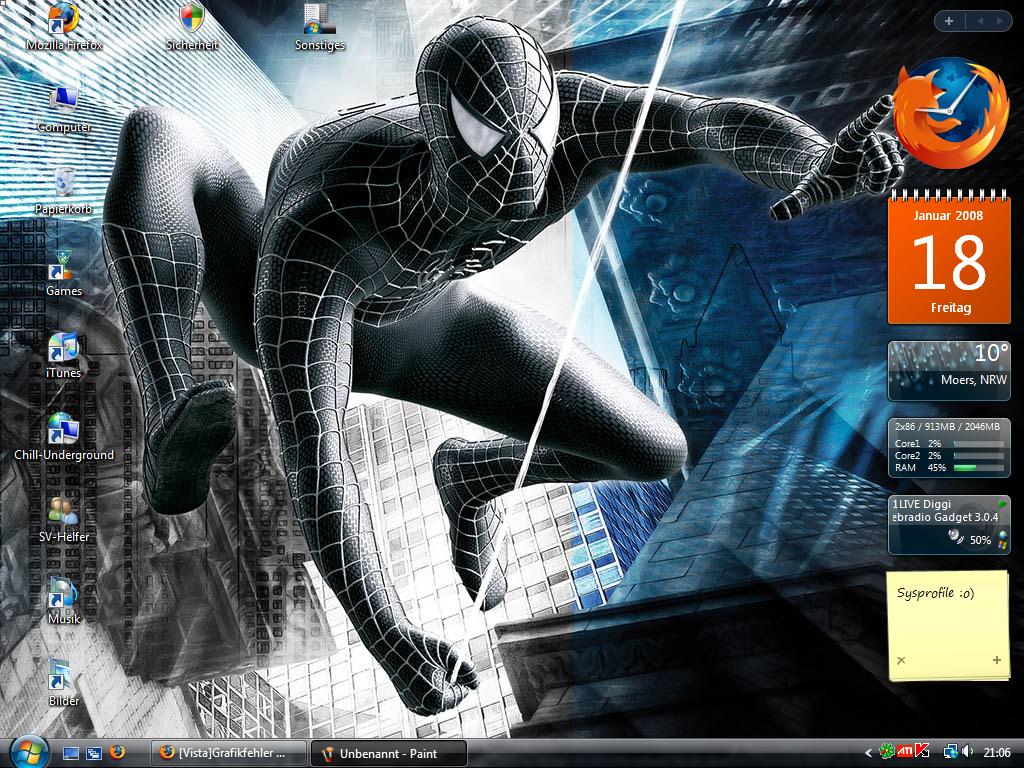Viewport: 1024px width, 768px height.
Task: Open the Windows Start orb
Action: click(29, 752)
